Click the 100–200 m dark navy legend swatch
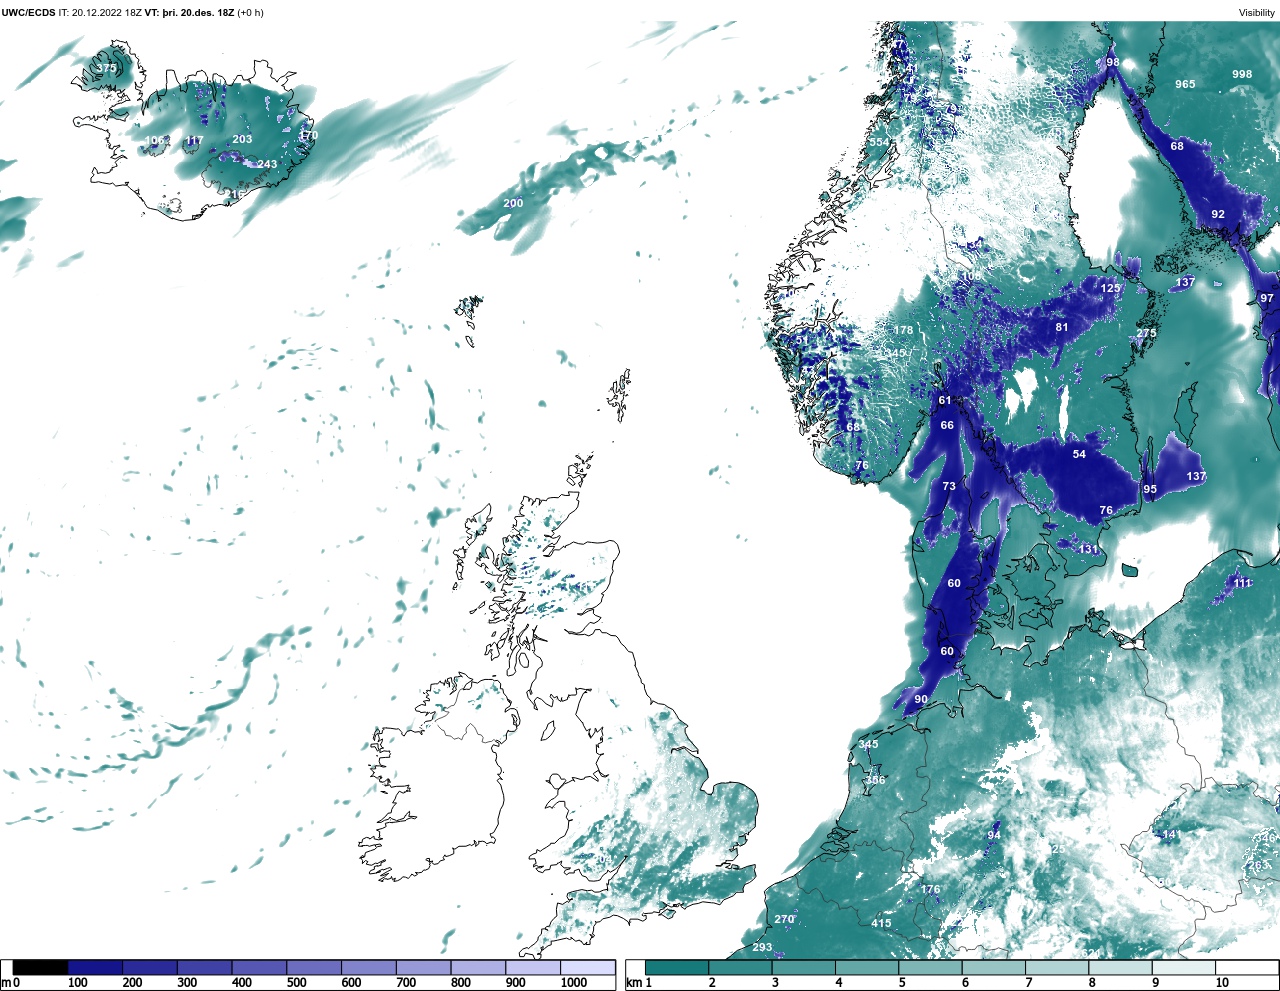This screenshot has height=991, width=1280. (x=95, y=967)
